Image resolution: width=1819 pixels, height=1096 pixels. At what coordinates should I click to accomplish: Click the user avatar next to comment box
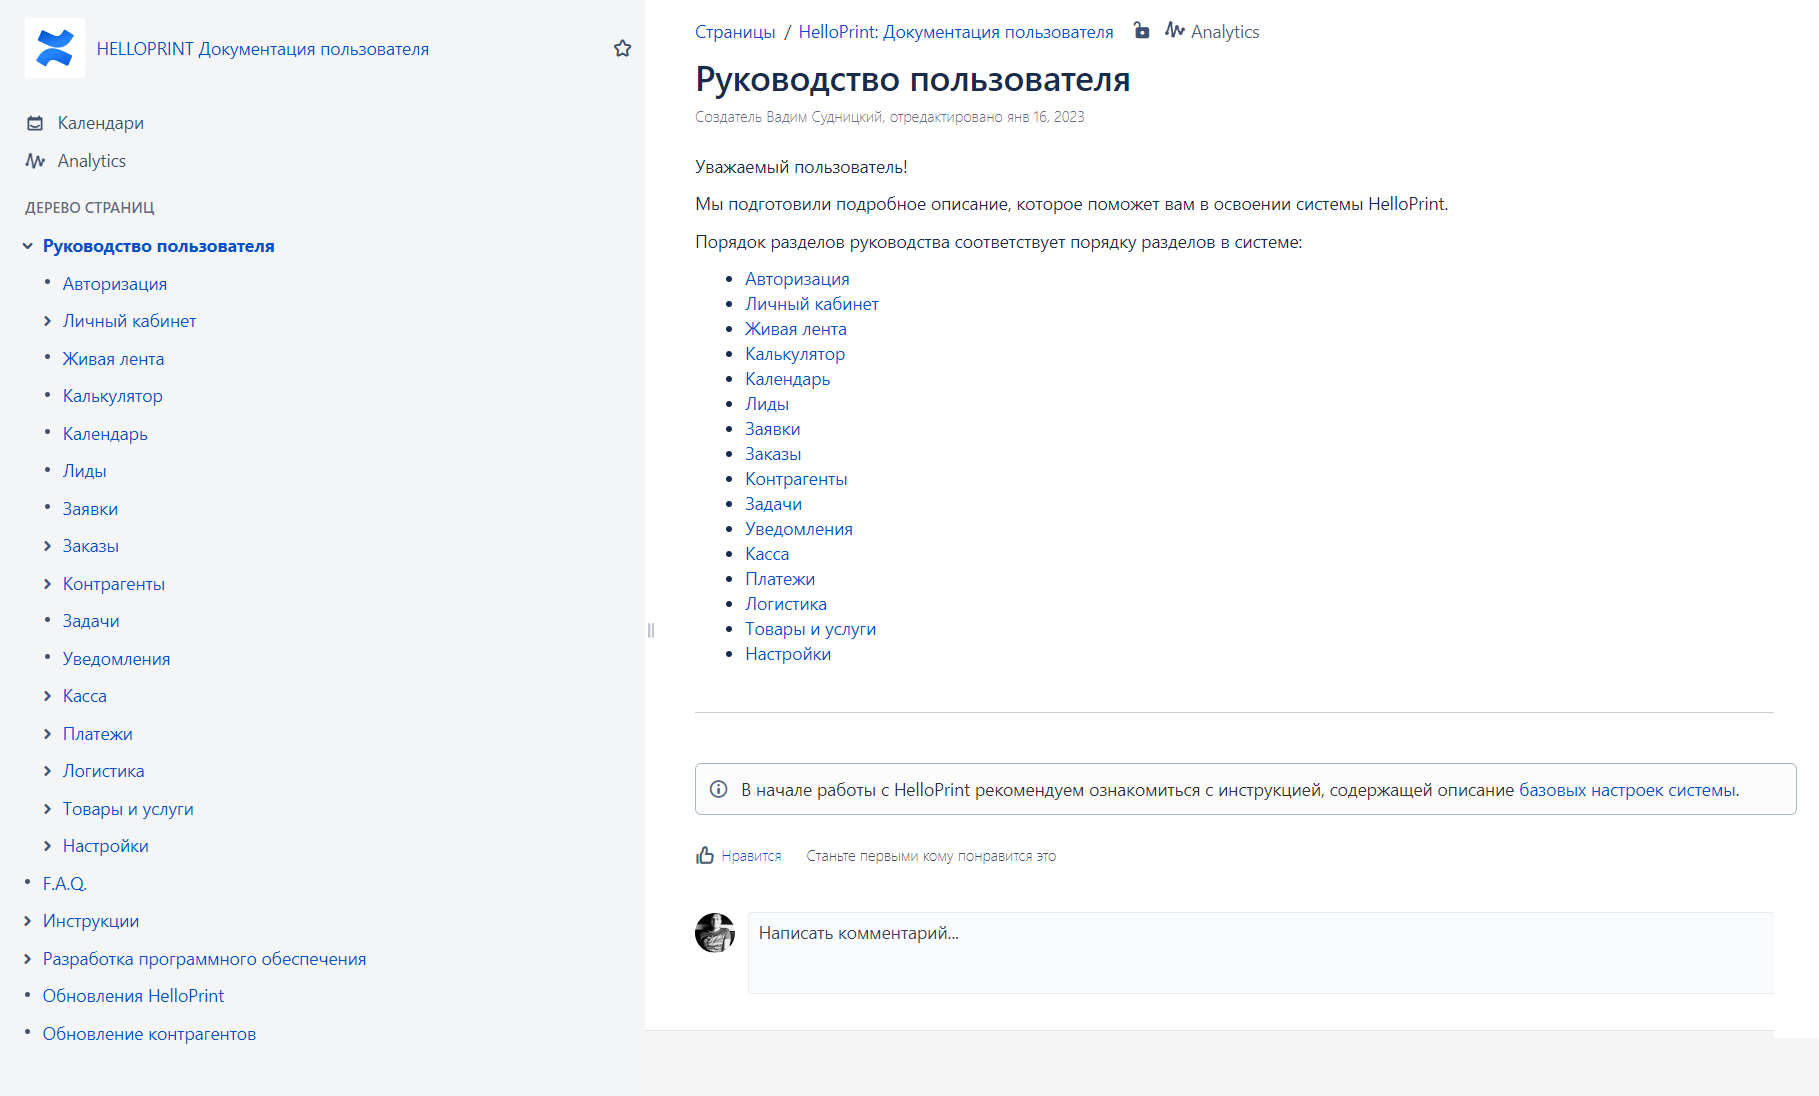click(x=715, y=932)
